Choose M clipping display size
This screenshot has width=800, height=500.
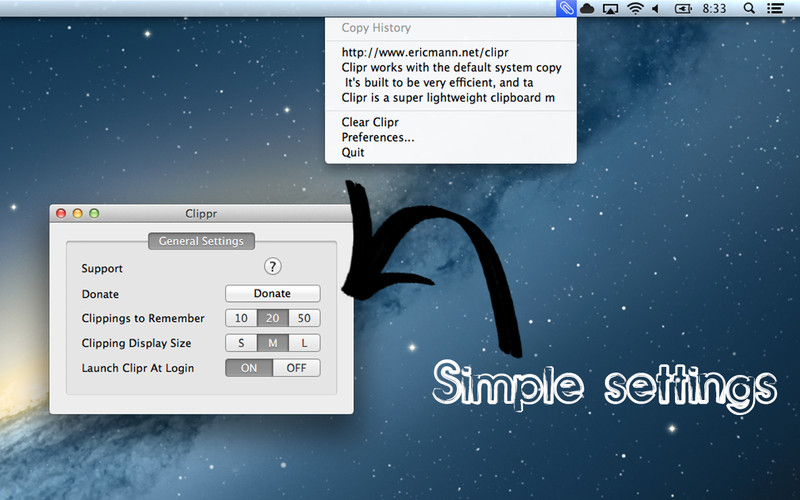(272, 343)
